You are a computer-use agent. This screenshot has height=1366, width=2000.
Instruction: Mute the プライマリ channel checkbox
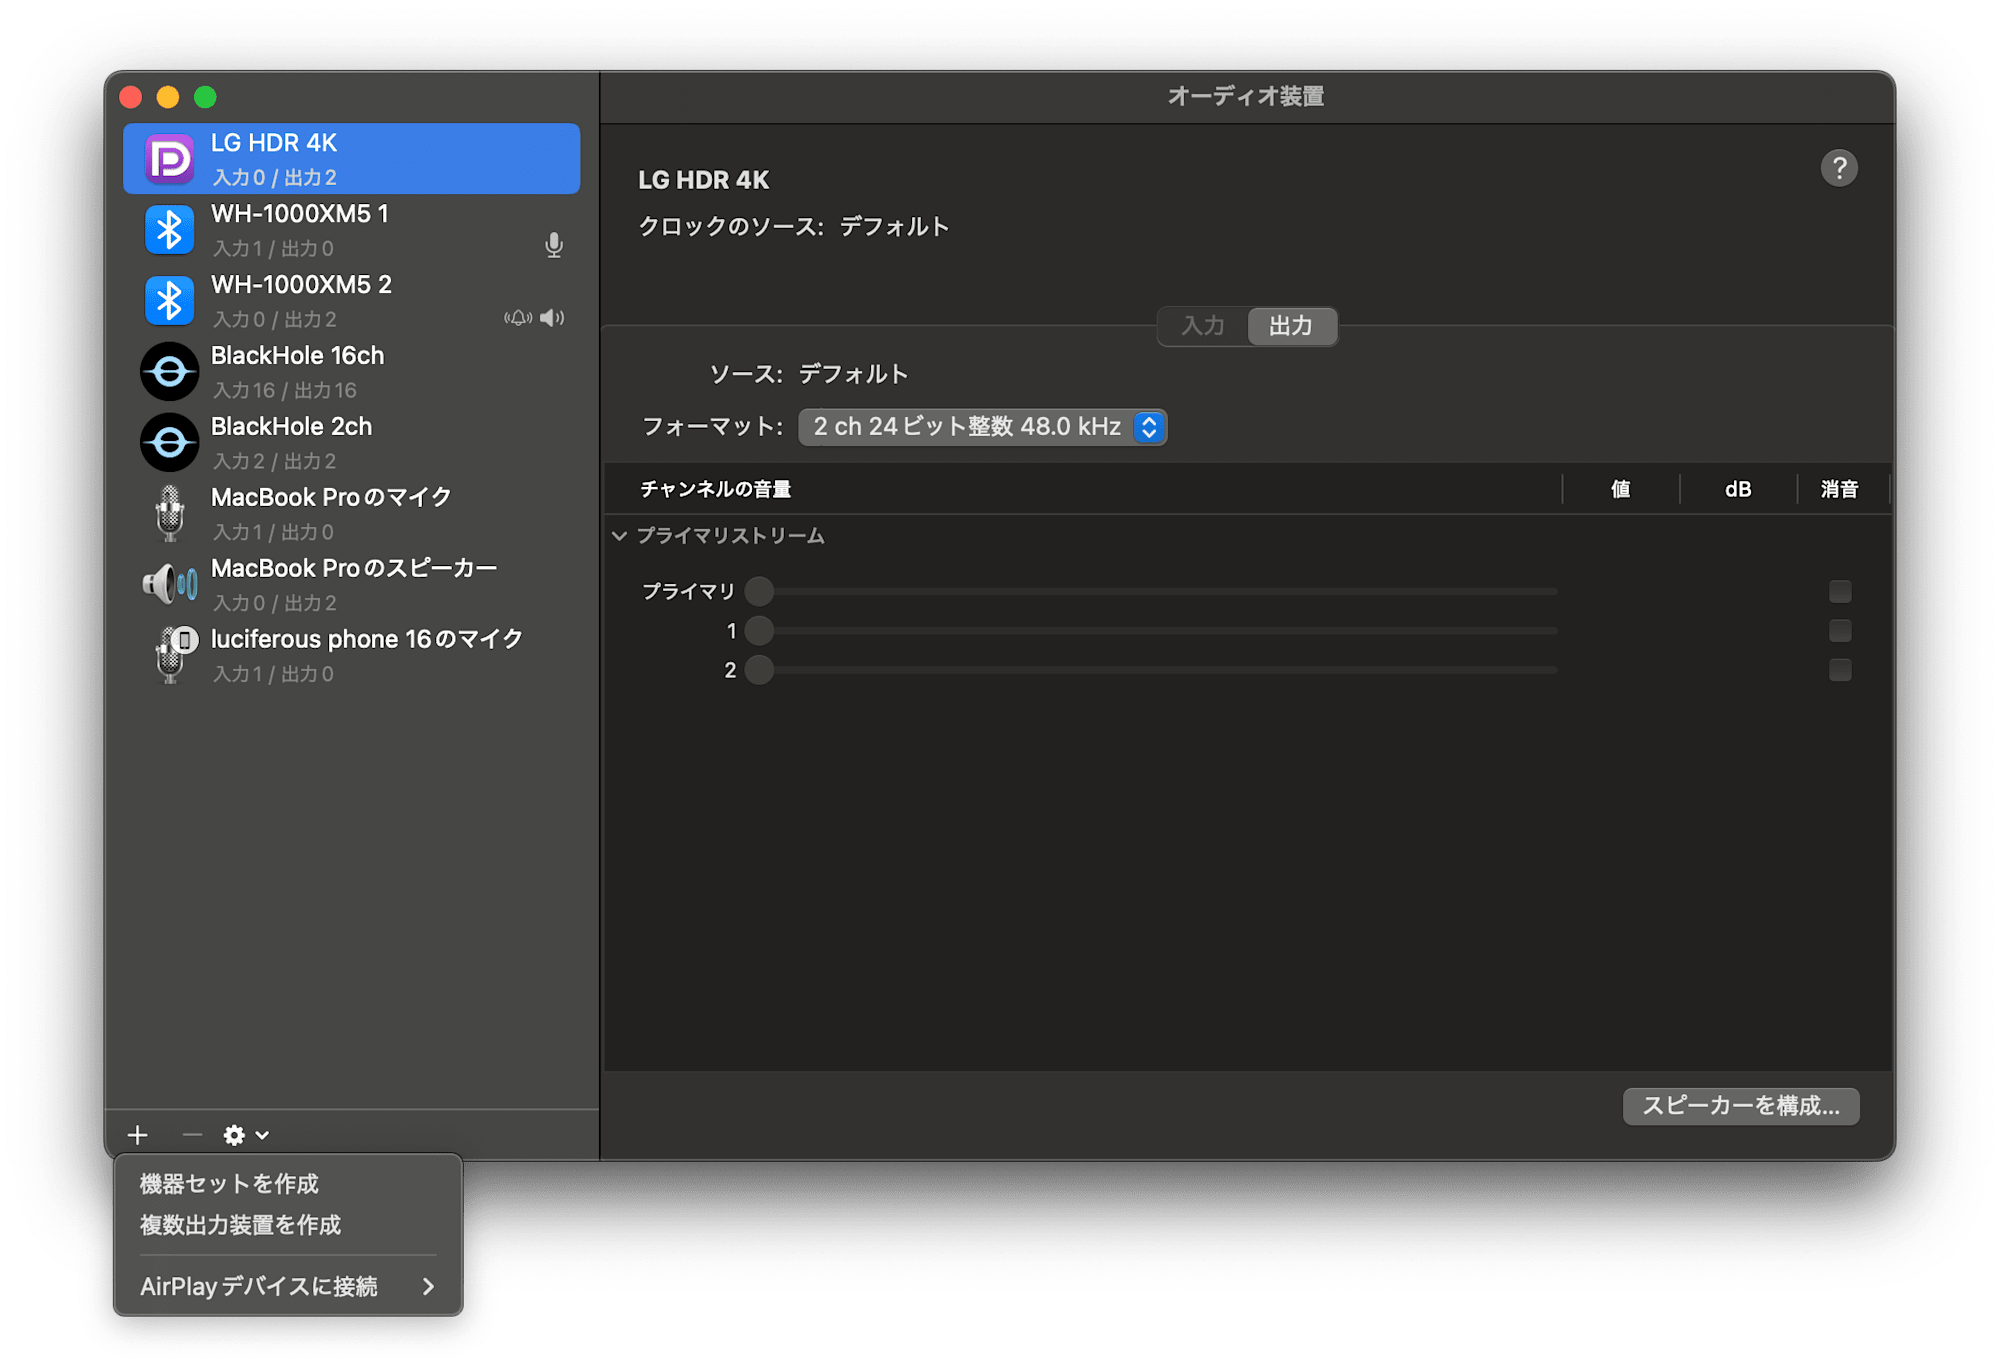coord(1839,592)
